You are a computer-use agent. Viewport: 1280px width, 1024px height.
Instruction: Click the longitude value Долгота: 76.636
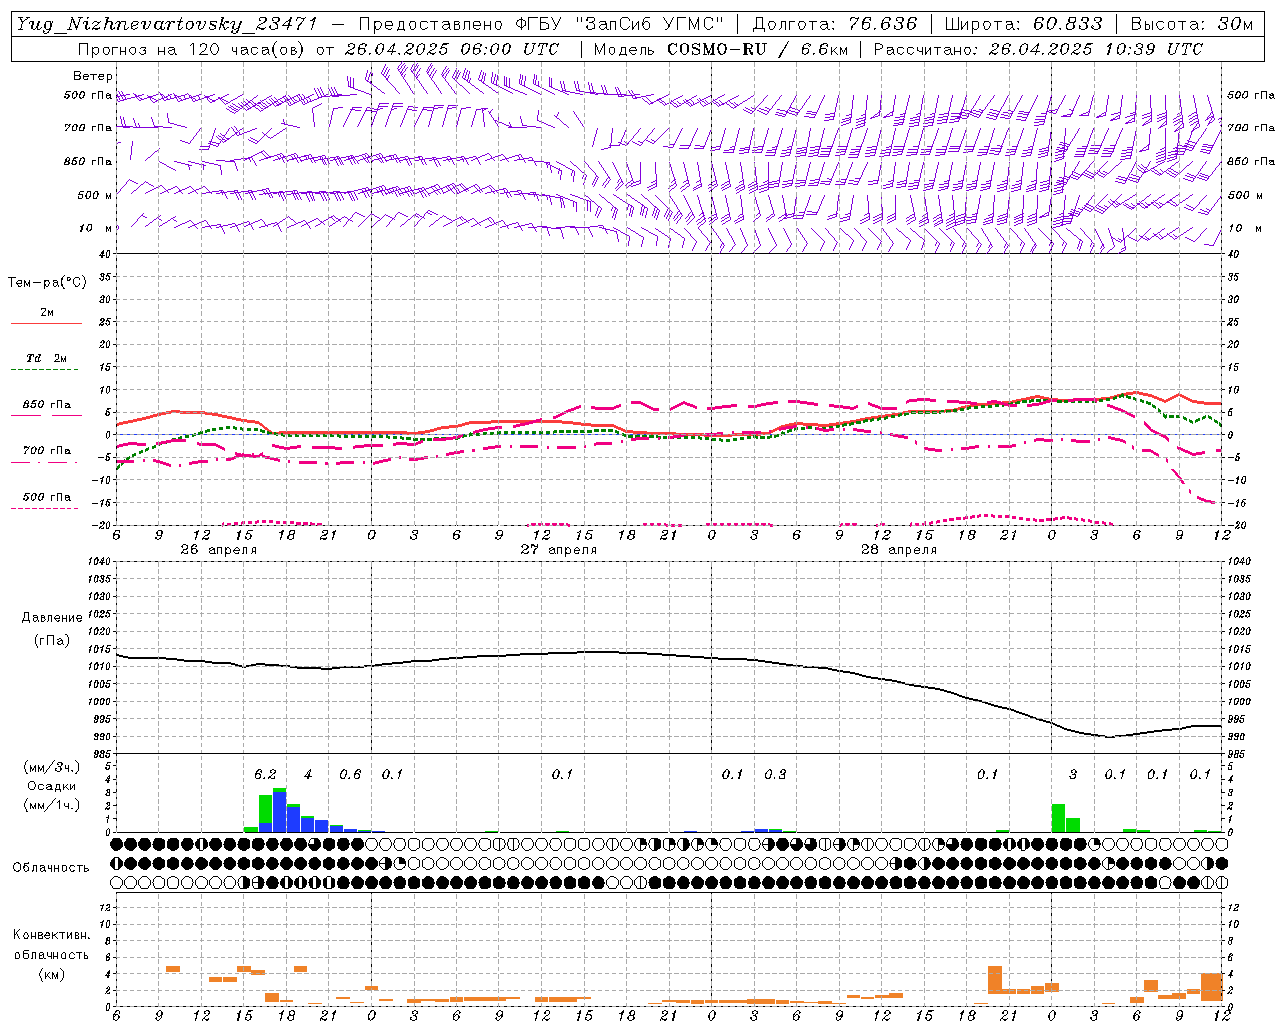point(834,24)
